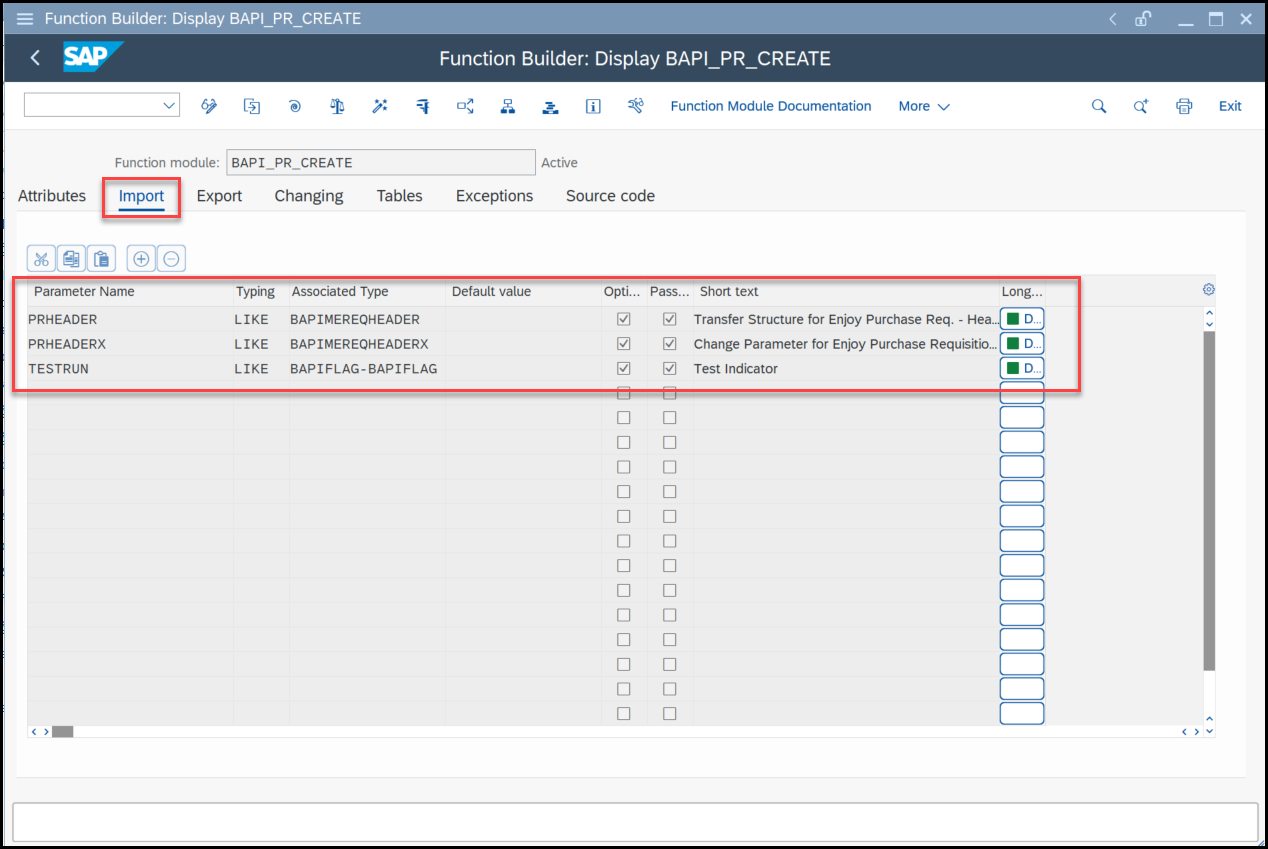Click the Typing column header
Image resolution: width=1268 pixels, height=849 pixels.
coord(255,292)
